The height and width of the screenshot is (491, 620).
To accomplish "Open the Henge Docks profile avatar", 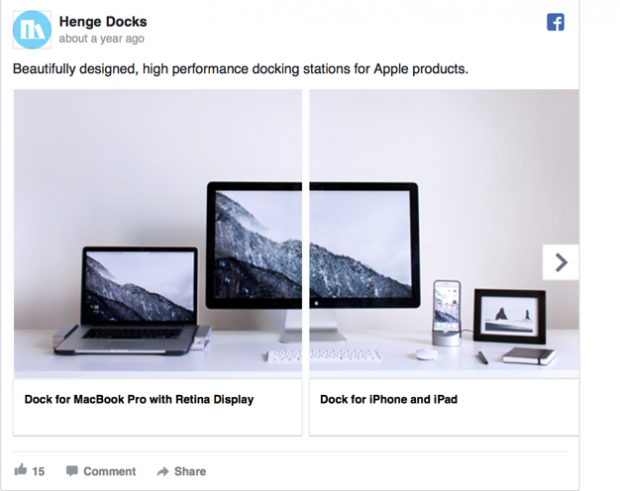I will [32, 30].
